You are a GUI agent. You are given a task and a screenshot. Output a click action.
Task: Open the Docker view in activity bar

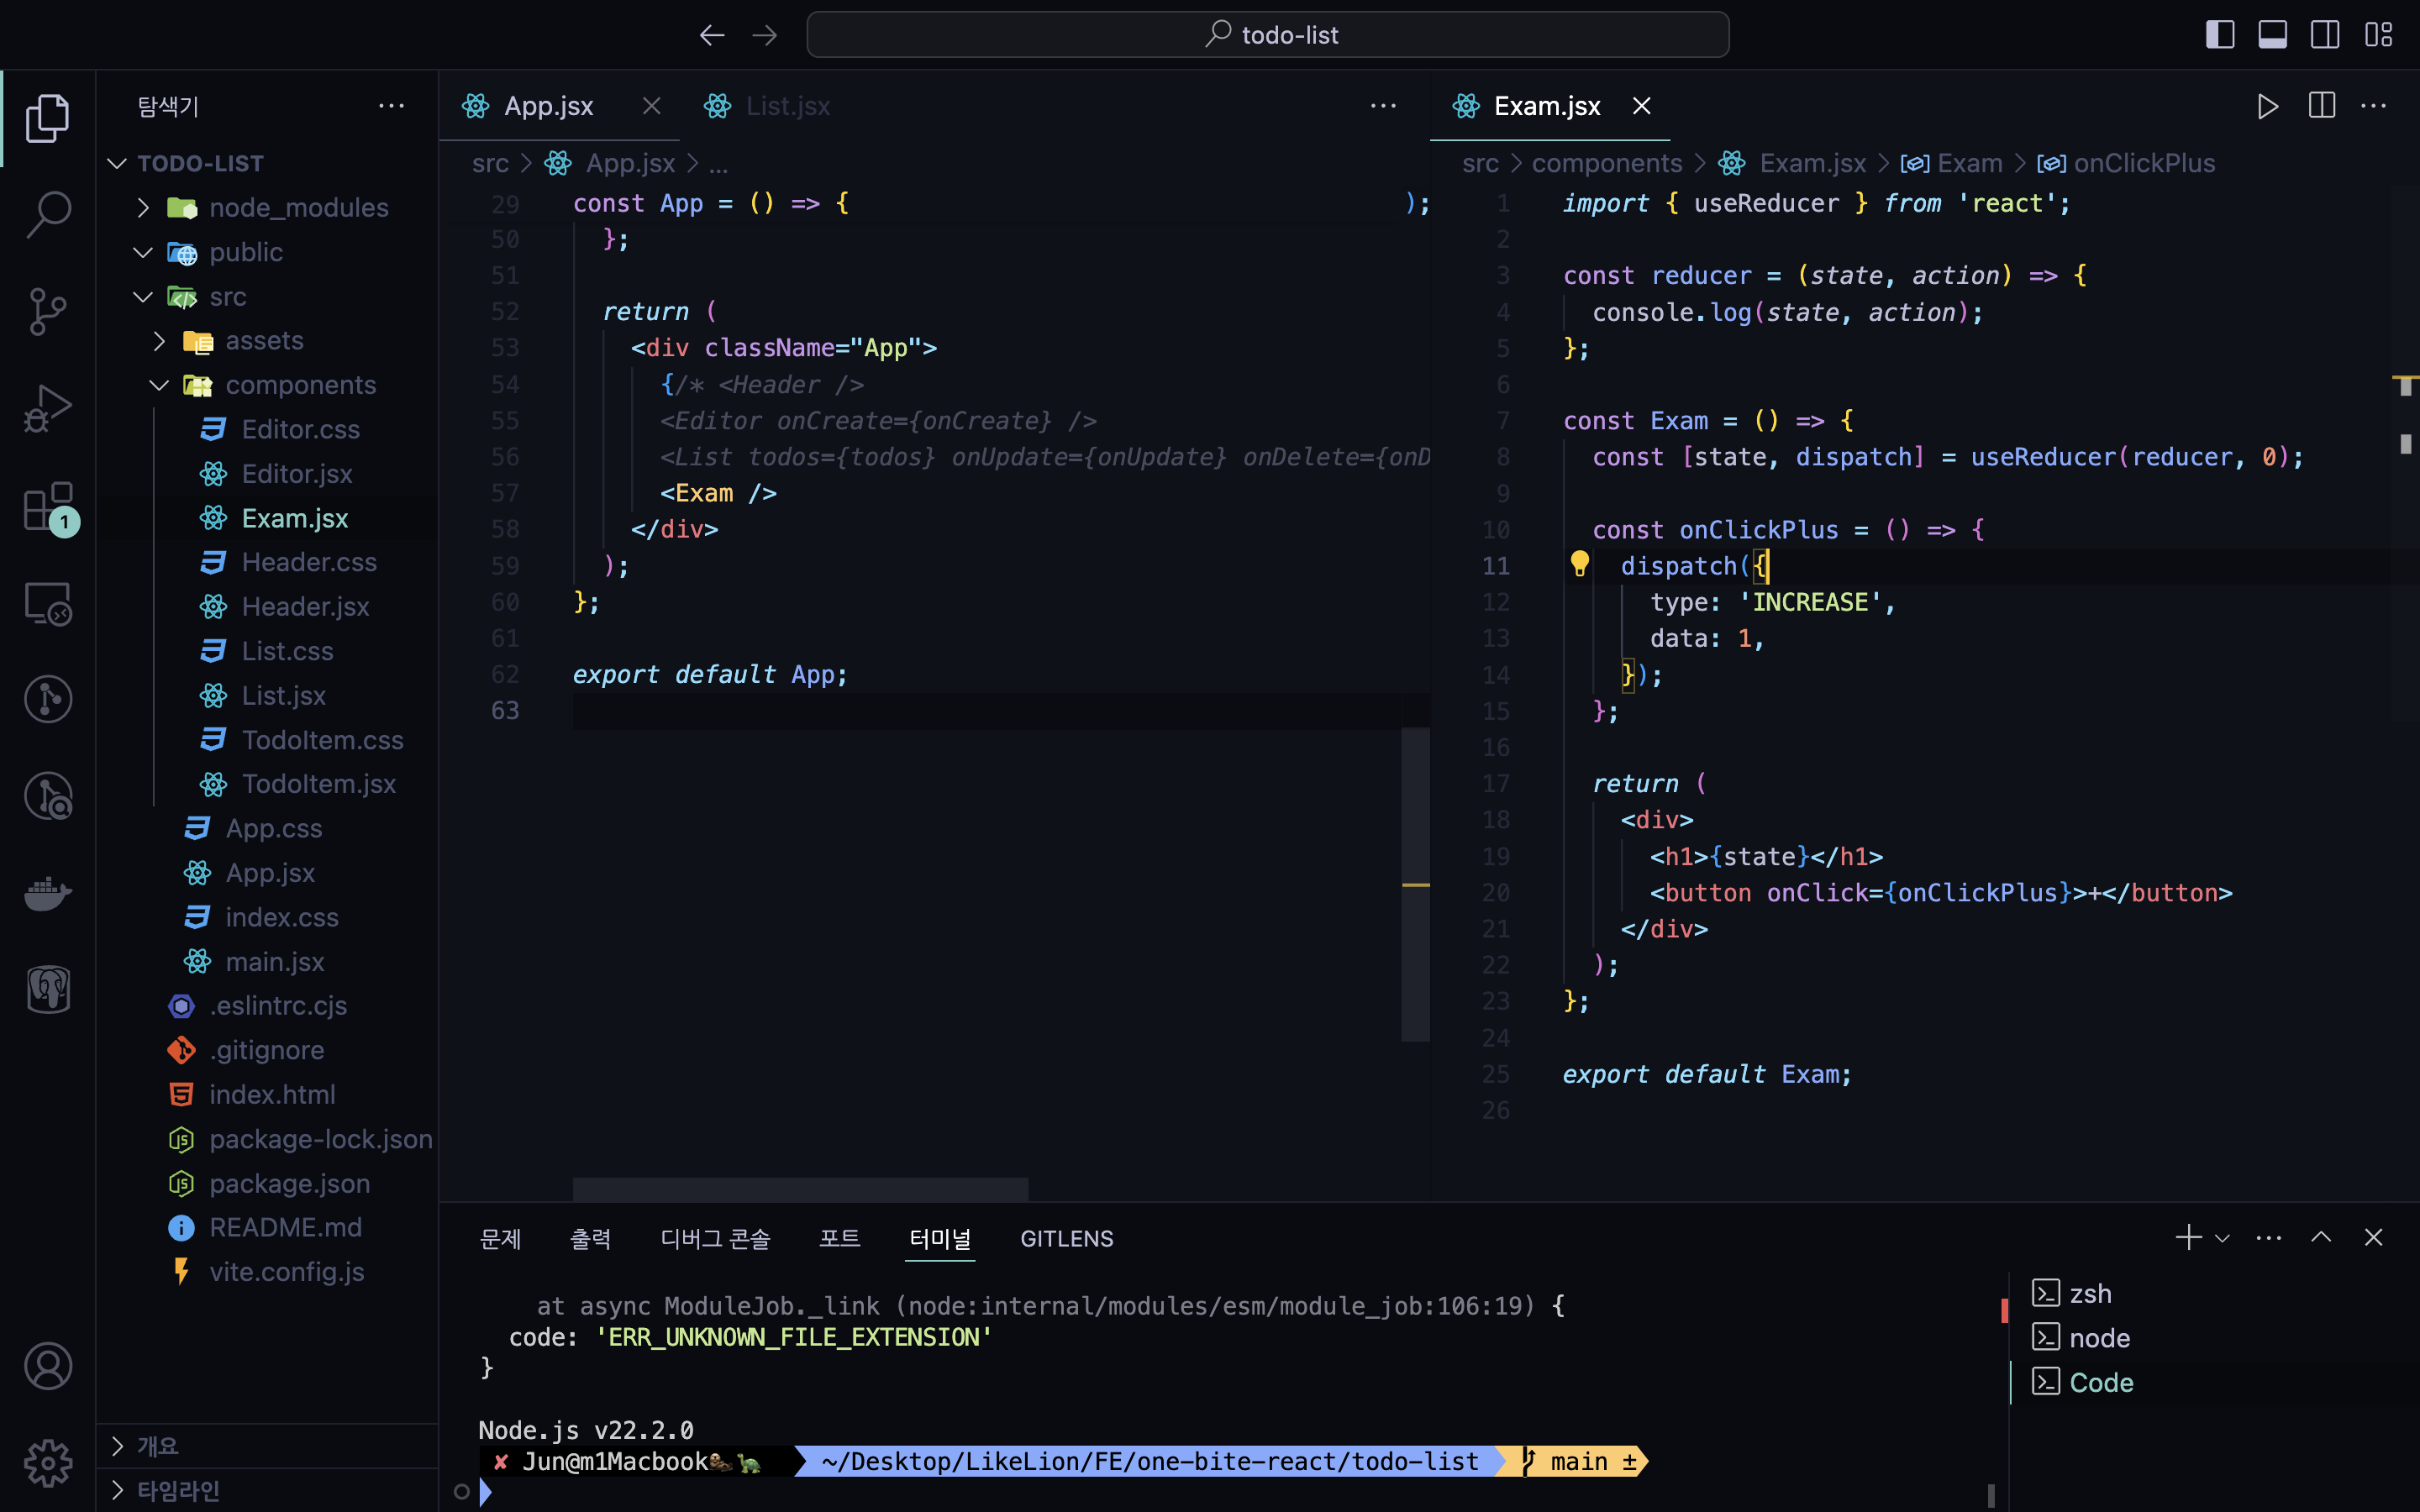[x=48, y=892]
